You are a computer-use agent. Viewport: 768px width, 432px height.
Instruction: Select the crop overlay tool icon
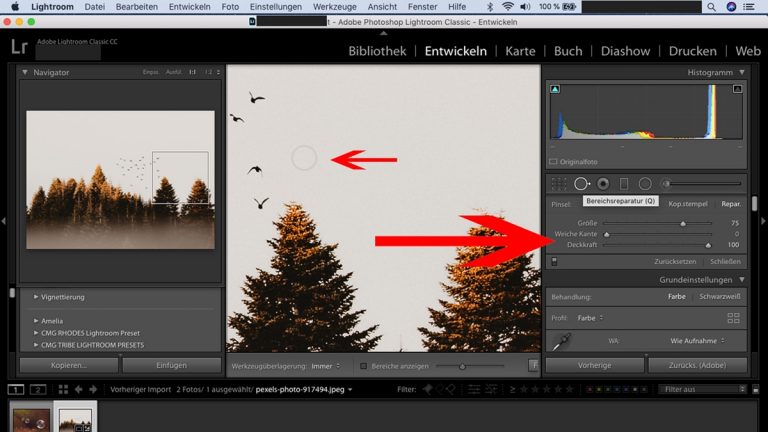(558, 184)
